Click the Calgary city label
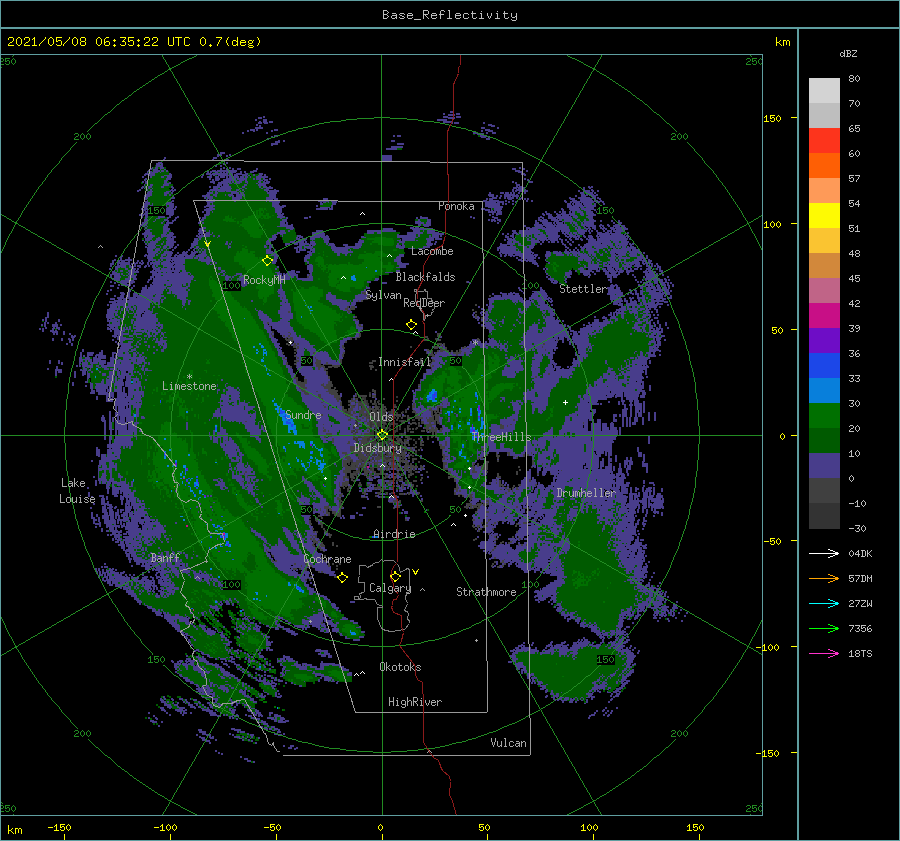 (390, 588)
